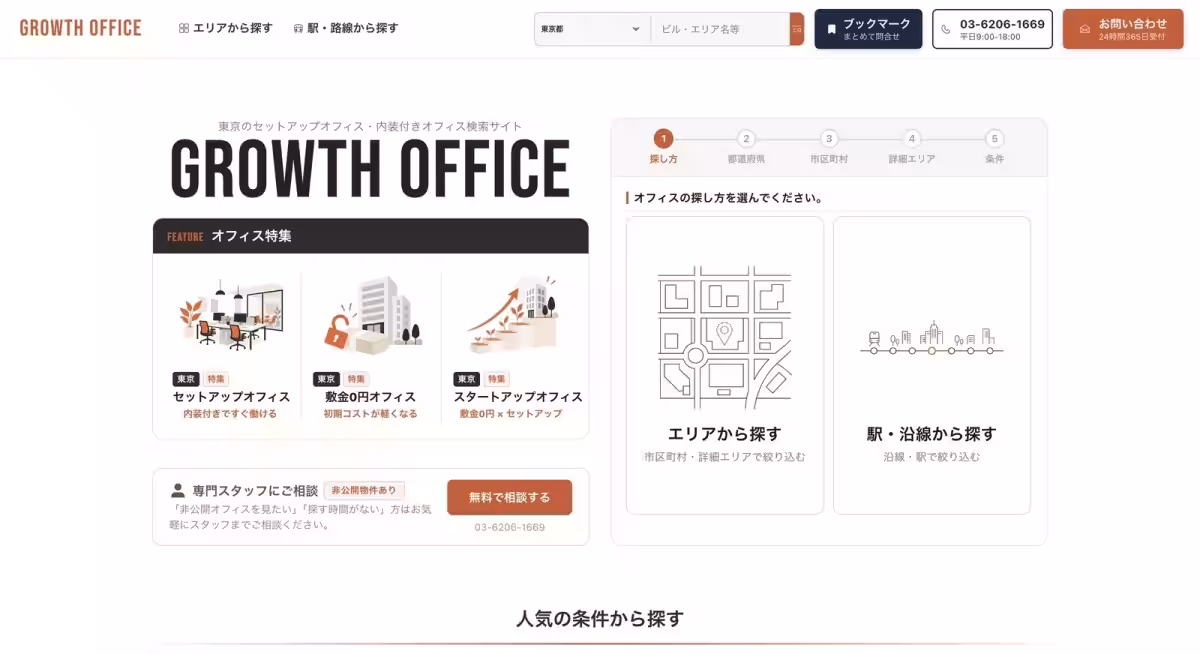Image resolution: width=1200 pixels, height=654 pixels.
Task: Click the 人気の条件から探す heading
Action: coord(600,618)
